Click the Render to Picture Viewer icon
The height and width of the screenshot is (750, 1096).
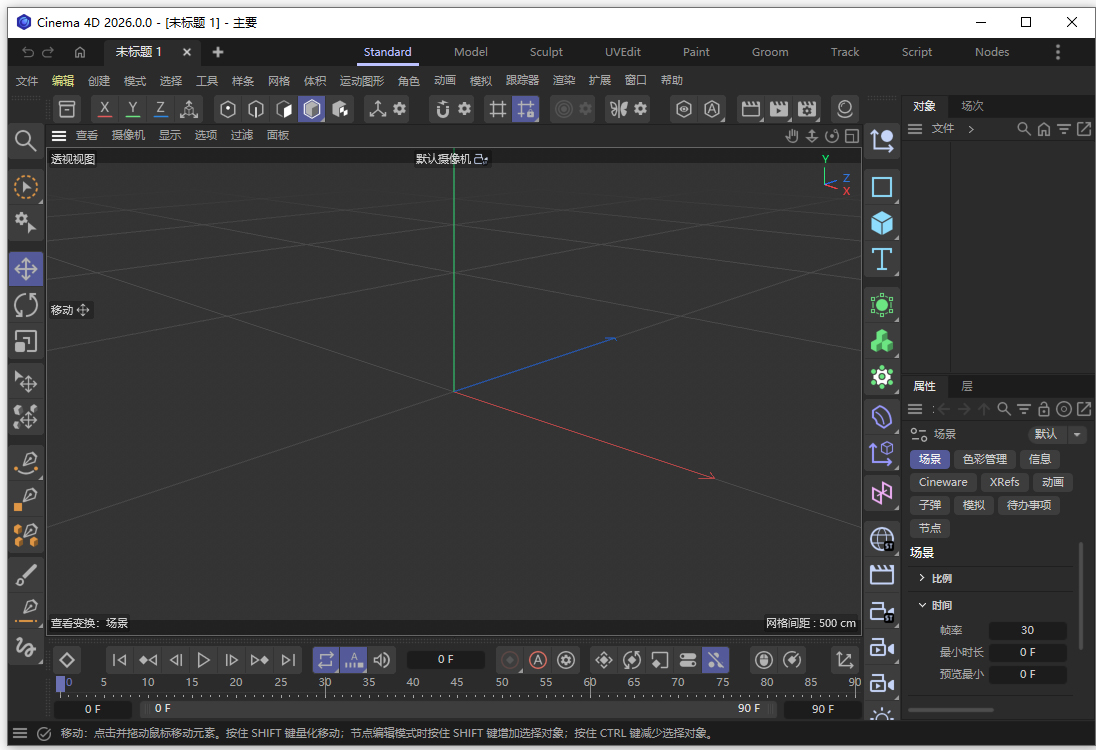click(777, 108)
